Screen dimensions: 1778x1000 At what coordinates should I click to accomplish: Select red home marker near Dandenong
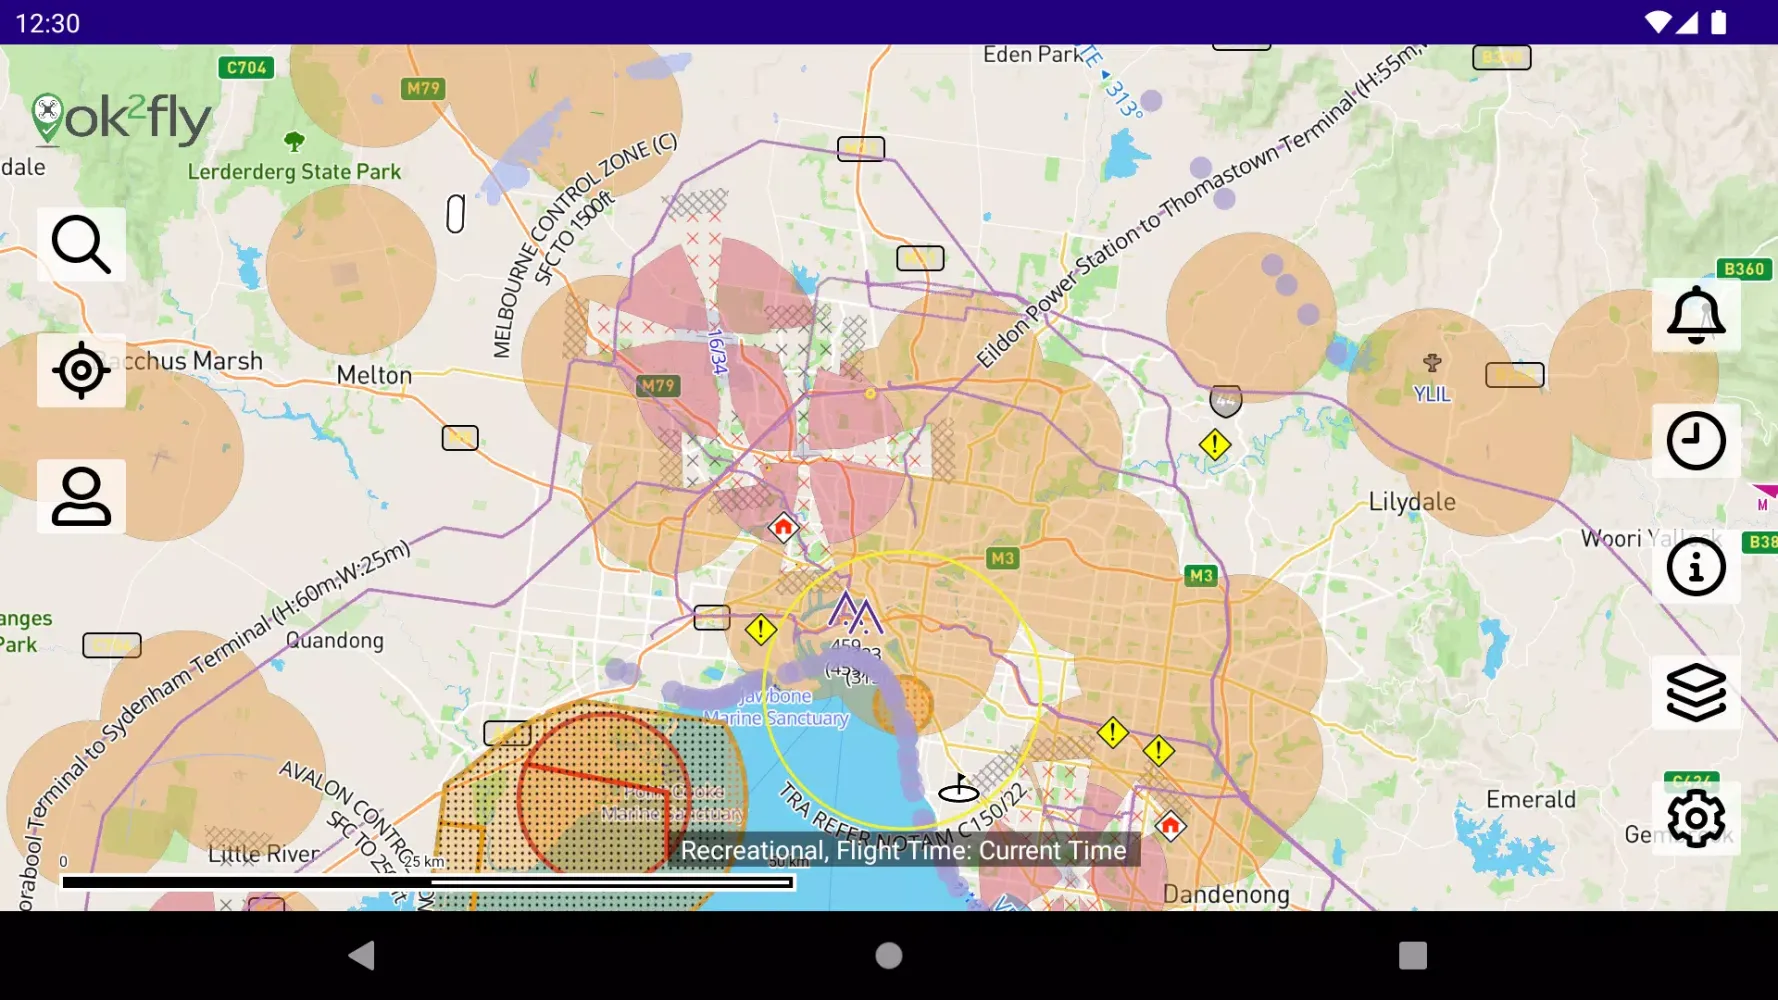(1170, 826)
